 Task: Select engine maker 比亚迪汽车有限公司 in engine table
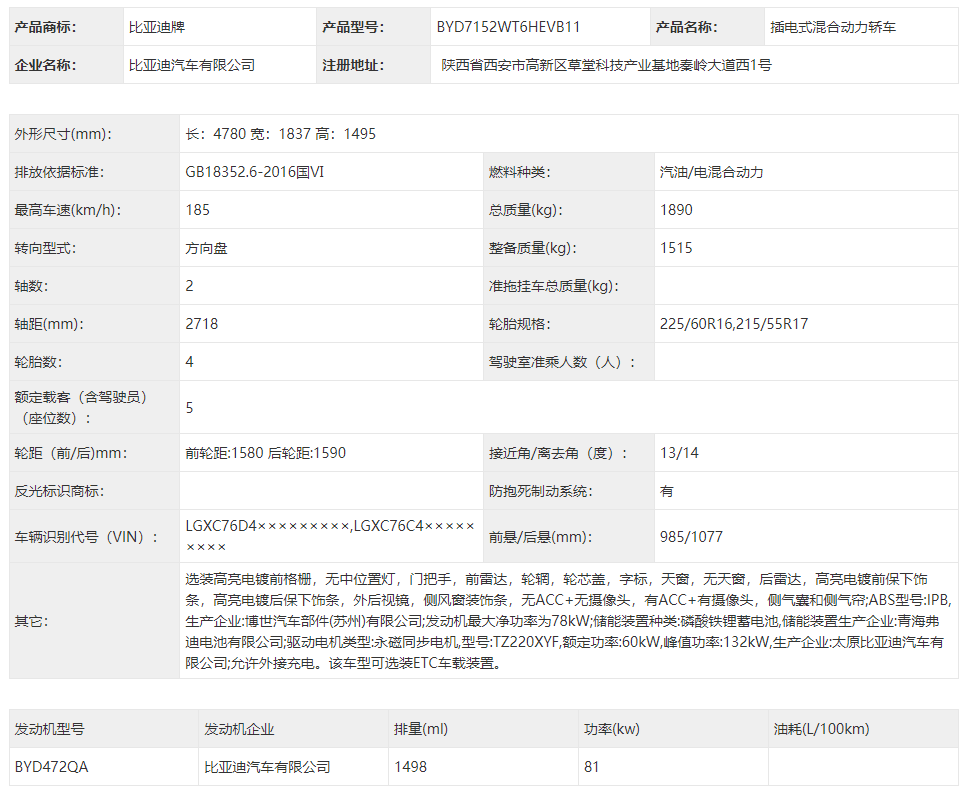[267, 767]
